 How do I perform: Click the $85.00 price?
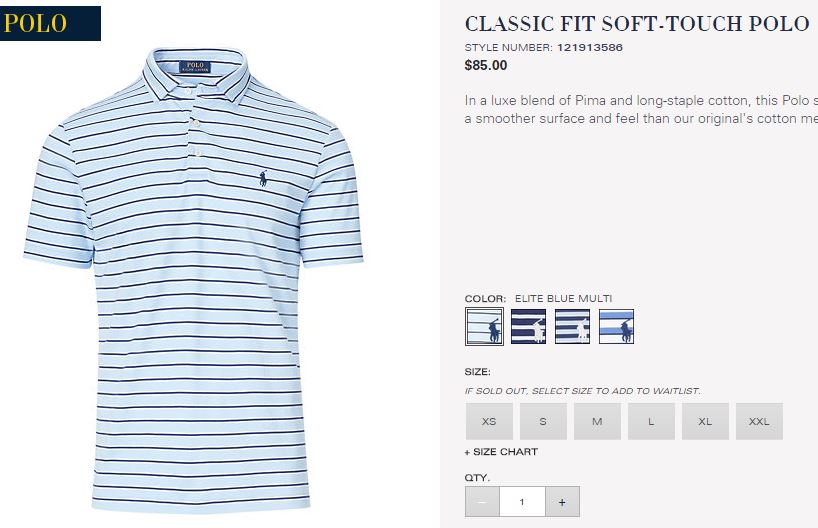[x=486, y=65]
